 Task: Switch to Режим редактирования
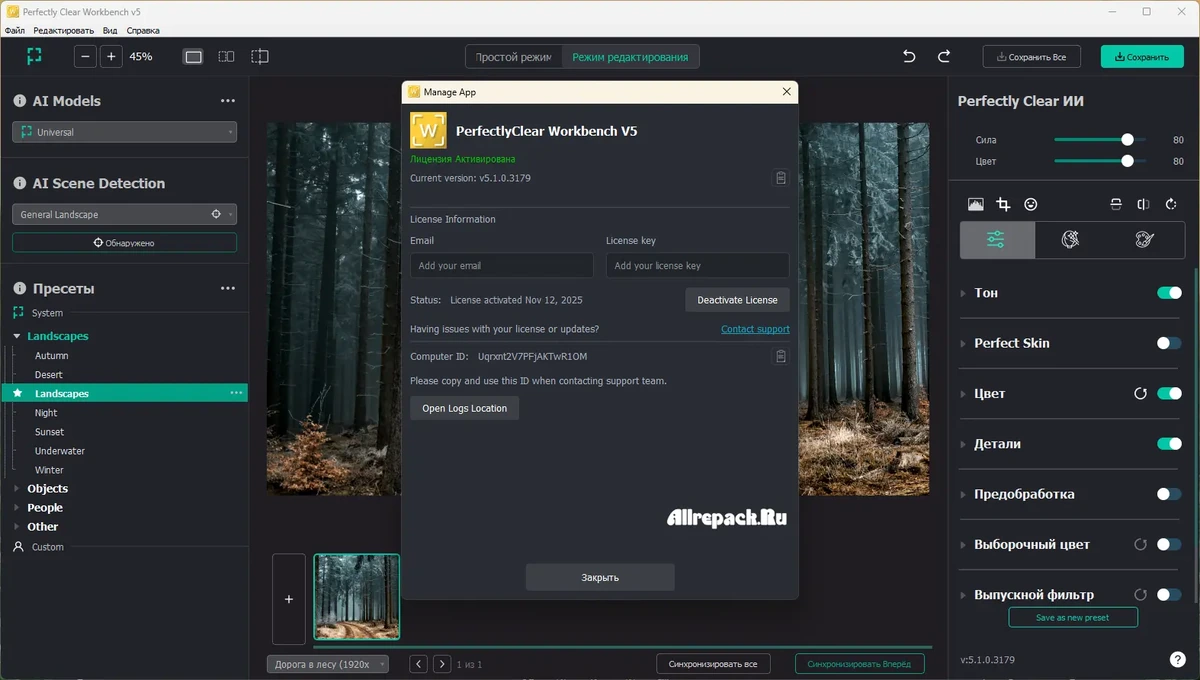630,57
